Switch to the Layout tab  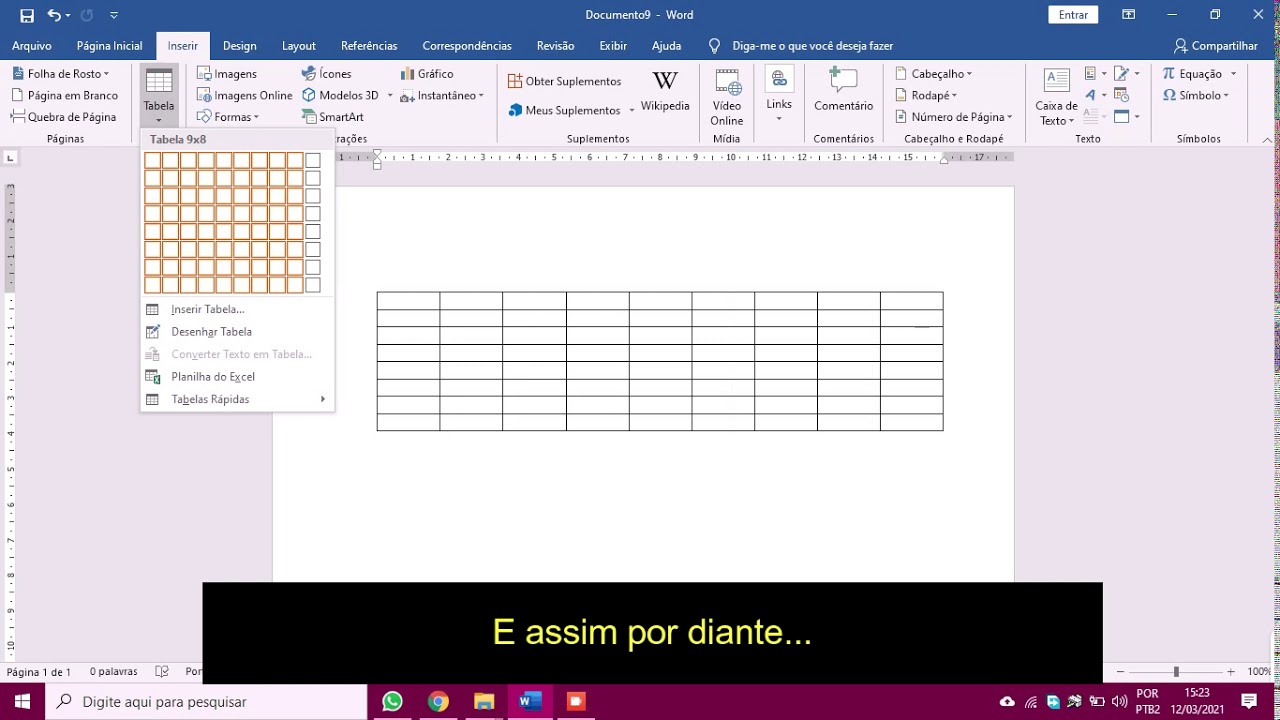click(299, 46)
